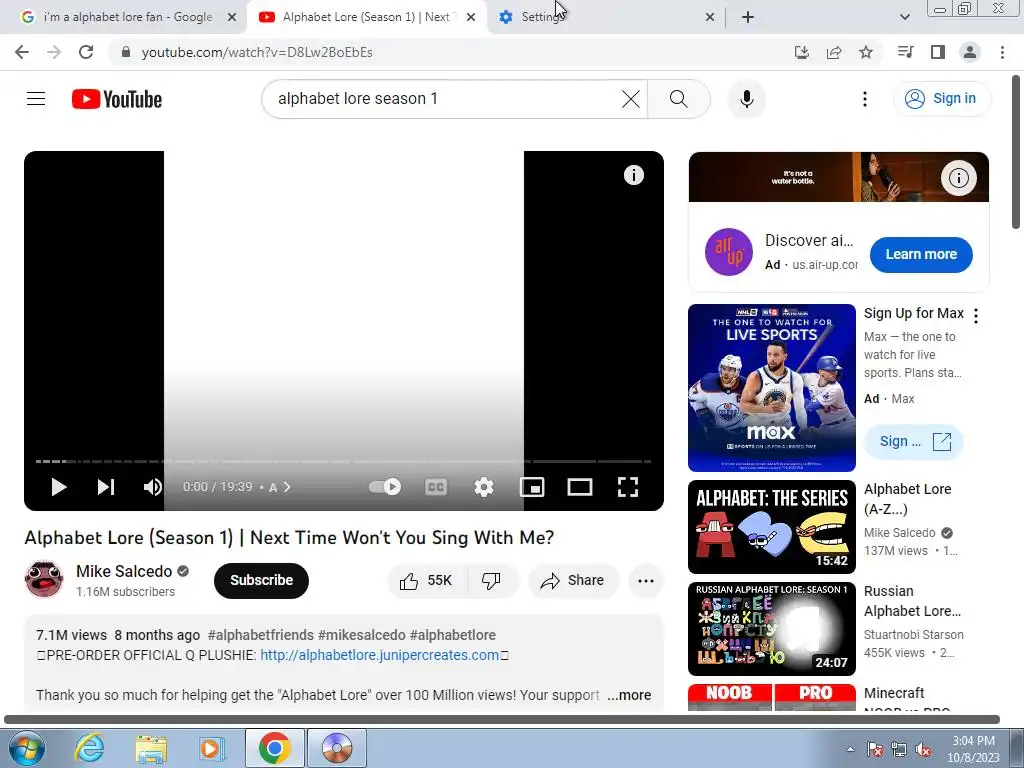Click Learn more on air up ad
The image size is (1024, 768).
[921, 254]
